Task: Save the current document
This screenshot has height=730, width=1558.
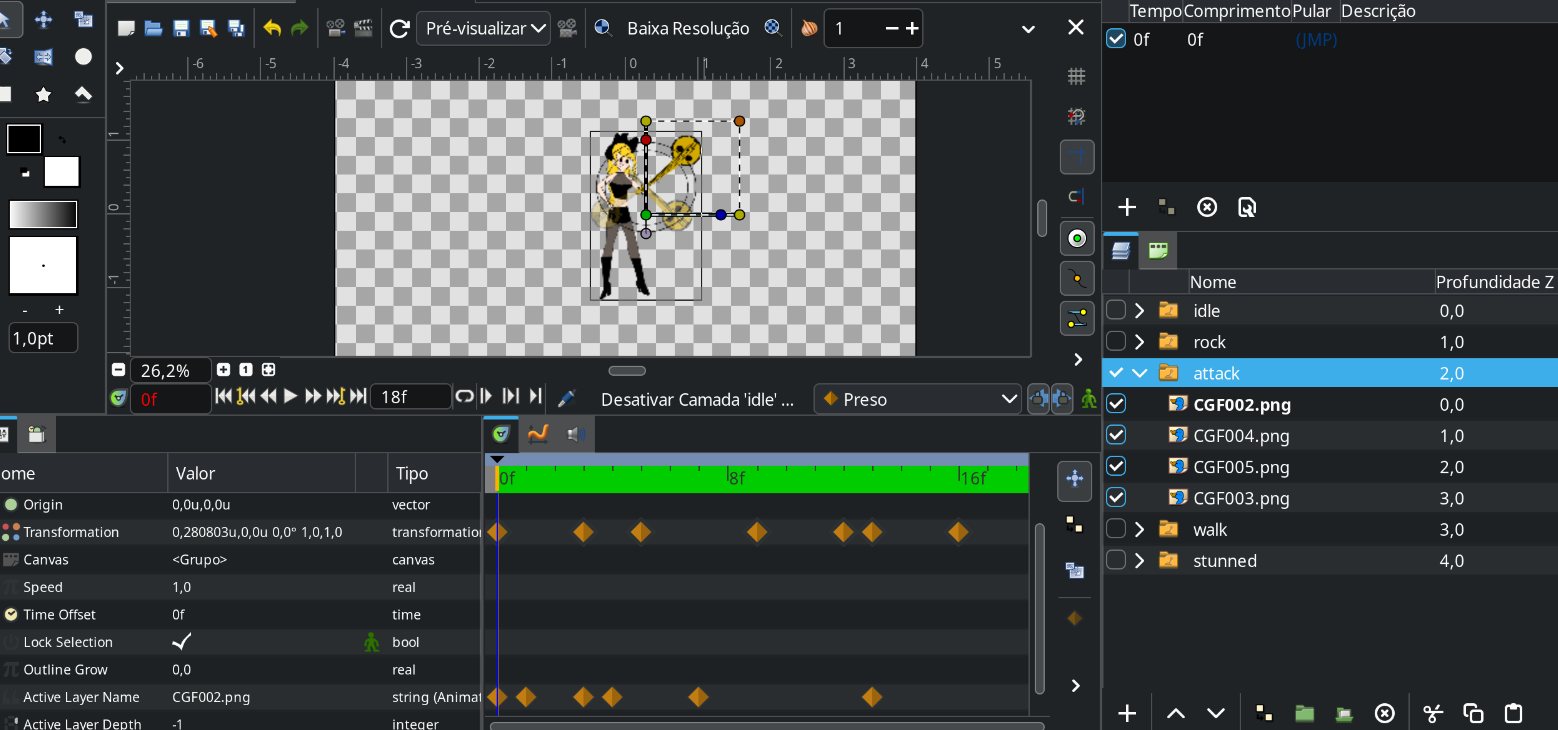Action: point(181,28)
